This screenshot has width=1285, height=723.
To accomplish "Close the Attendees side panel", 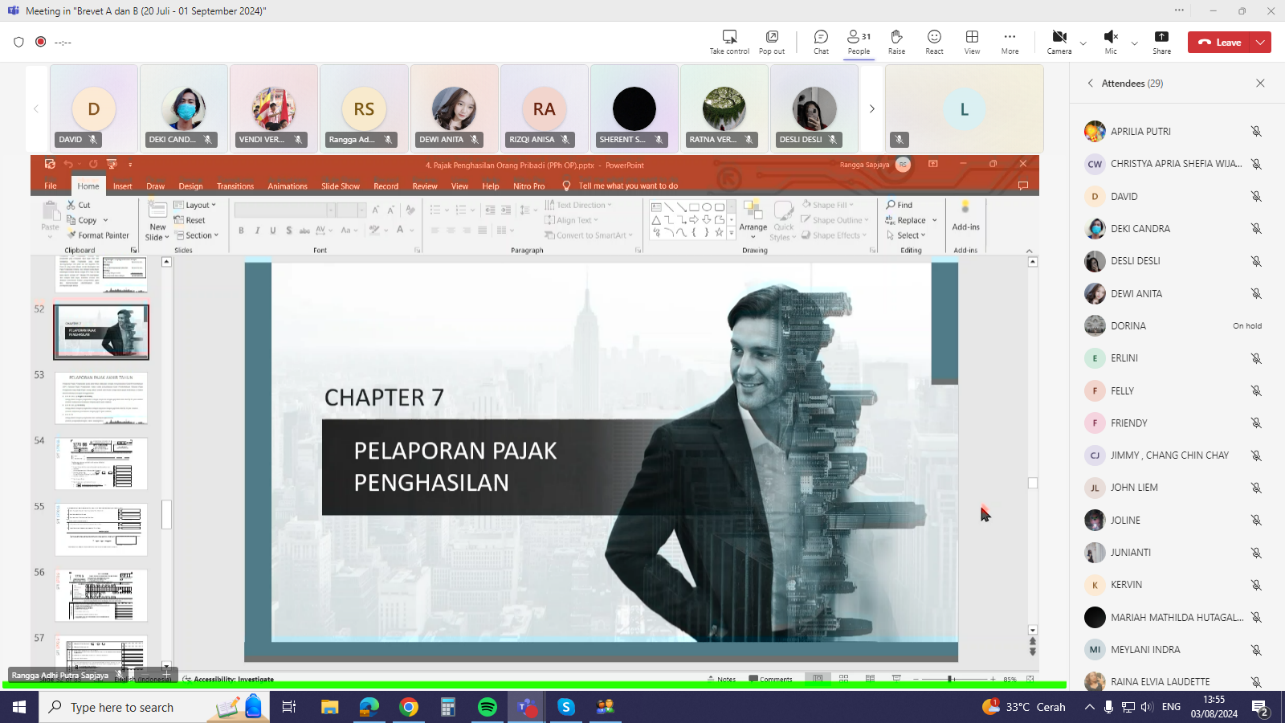I will (x=1260, y=84).
